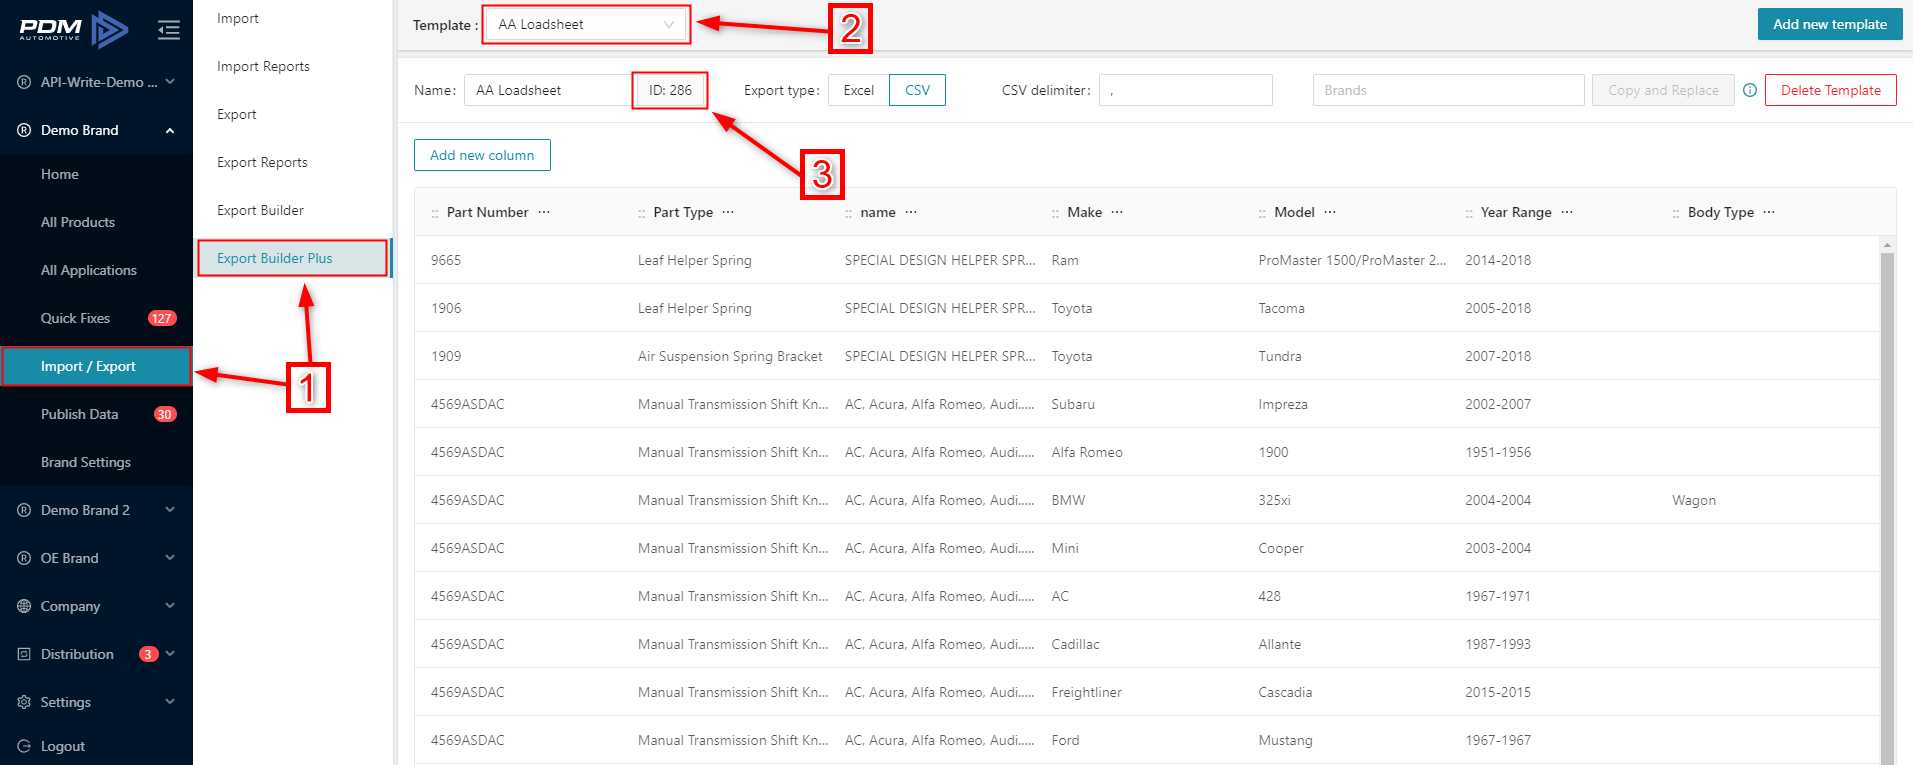Select Import / Export in the sidebar
This screenshot has height=765, width=1913.
[96, 366]
